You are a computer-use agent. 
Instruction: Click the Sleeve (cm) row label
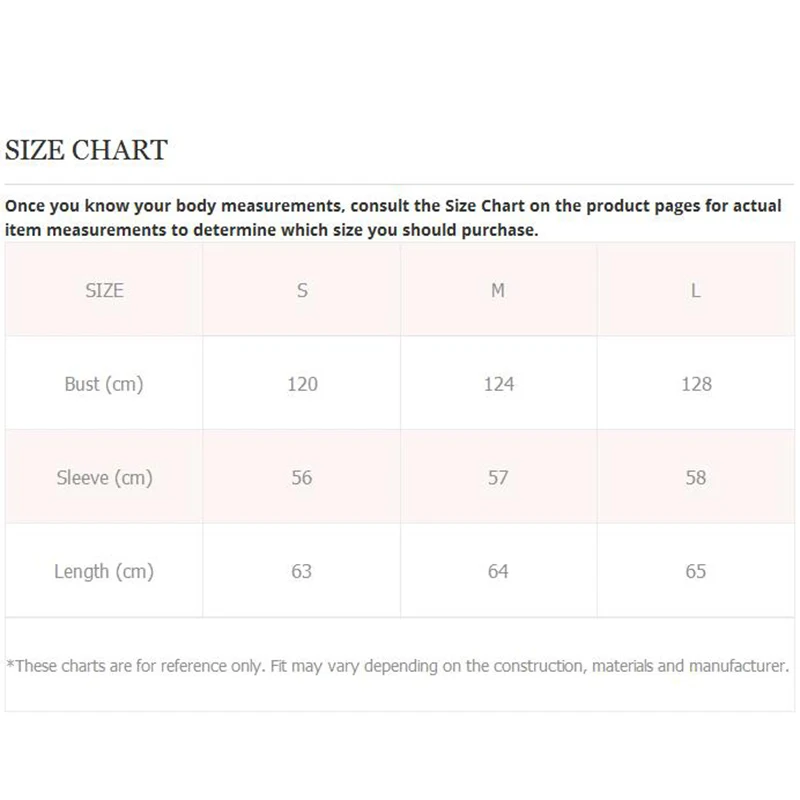pyautogui.click(x=104, y=478)
